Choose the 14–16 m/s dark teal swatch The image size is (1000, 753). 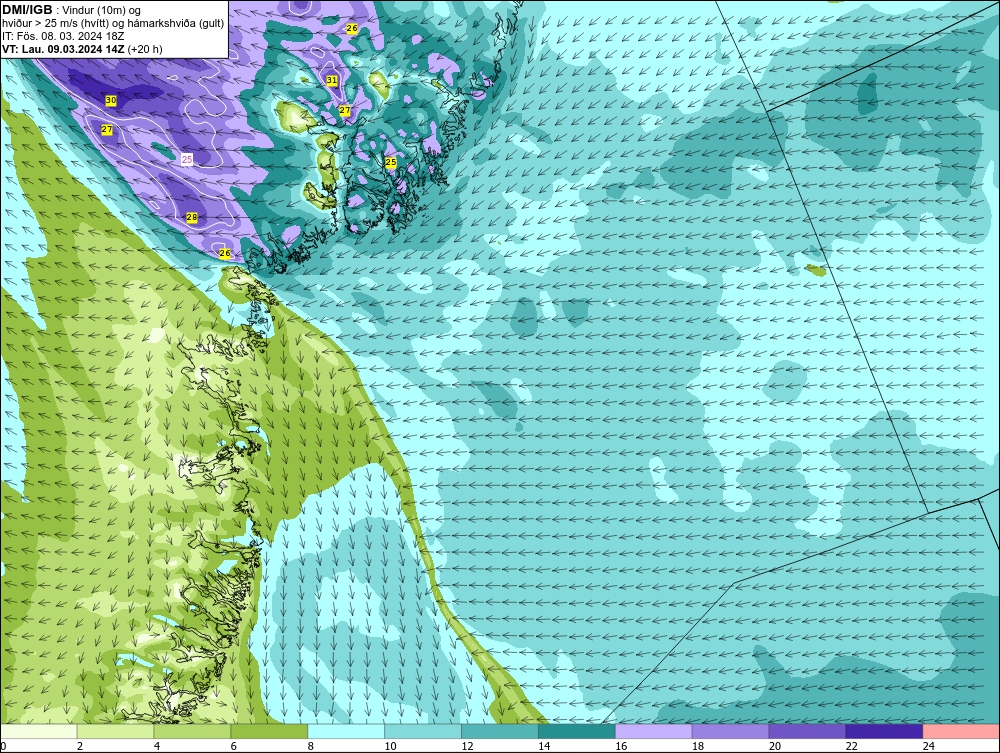pos(577,731)
